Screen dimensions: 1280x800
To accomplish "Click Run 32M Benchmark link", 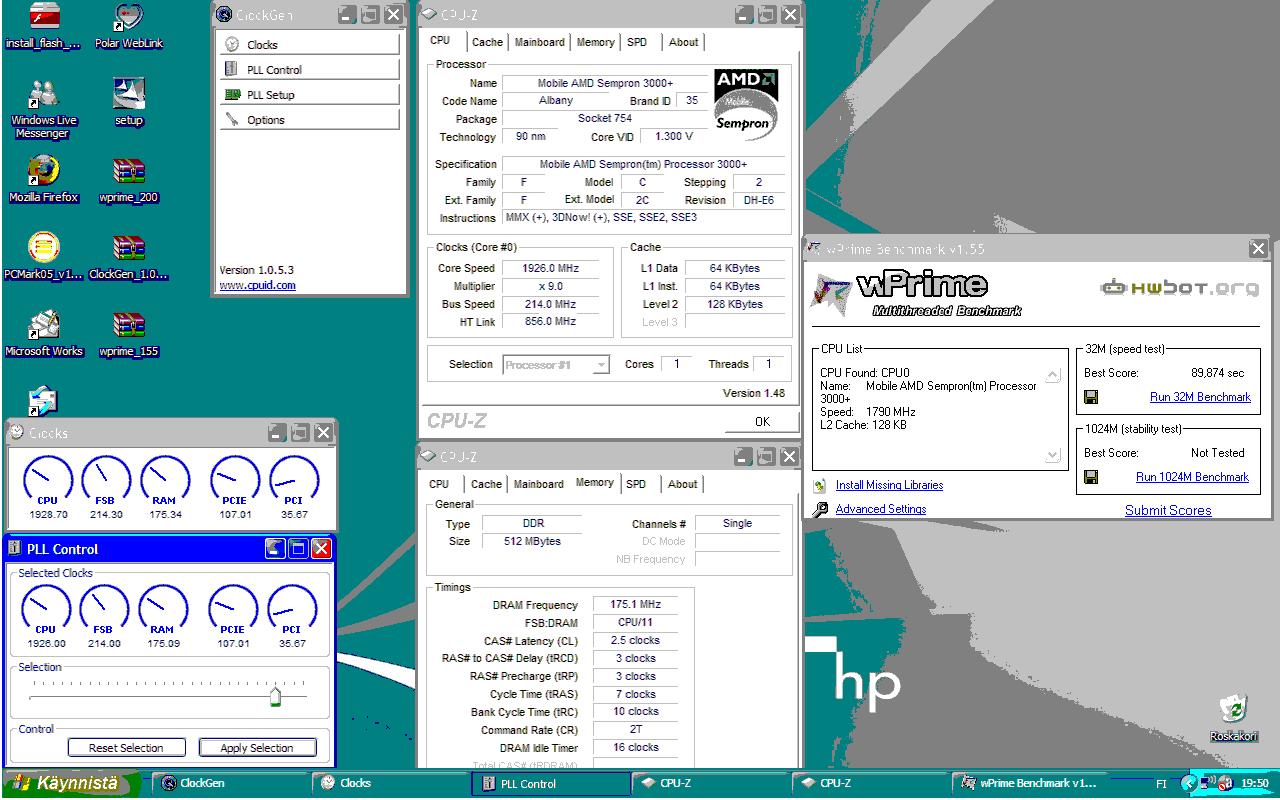I will click(1200, 397).
